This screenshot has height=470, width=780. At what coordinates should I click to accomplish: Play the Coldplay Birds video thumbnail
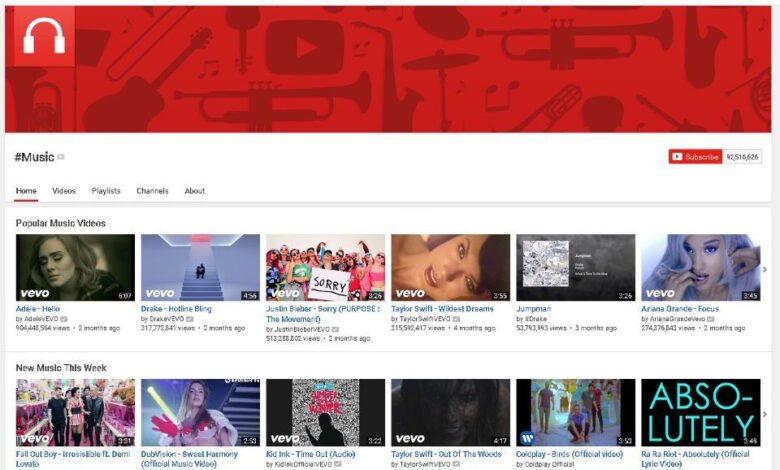(576, 412)
